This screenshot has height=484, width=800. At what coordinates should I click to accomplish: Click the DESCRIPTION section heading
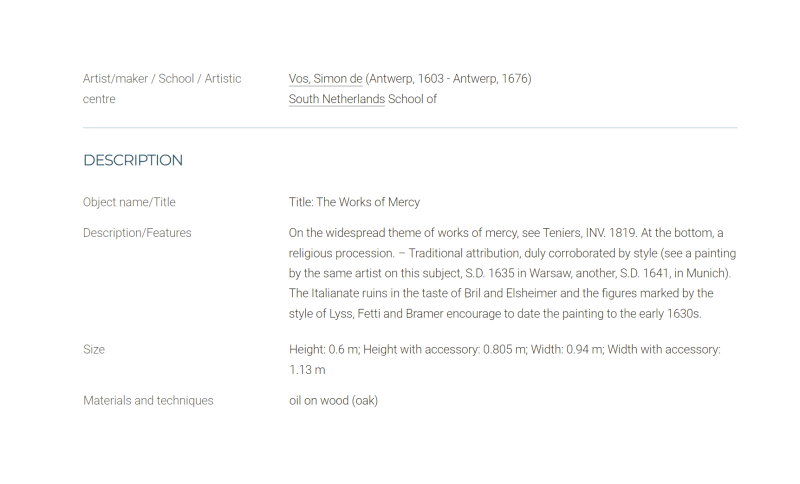(x=133, y=160)
